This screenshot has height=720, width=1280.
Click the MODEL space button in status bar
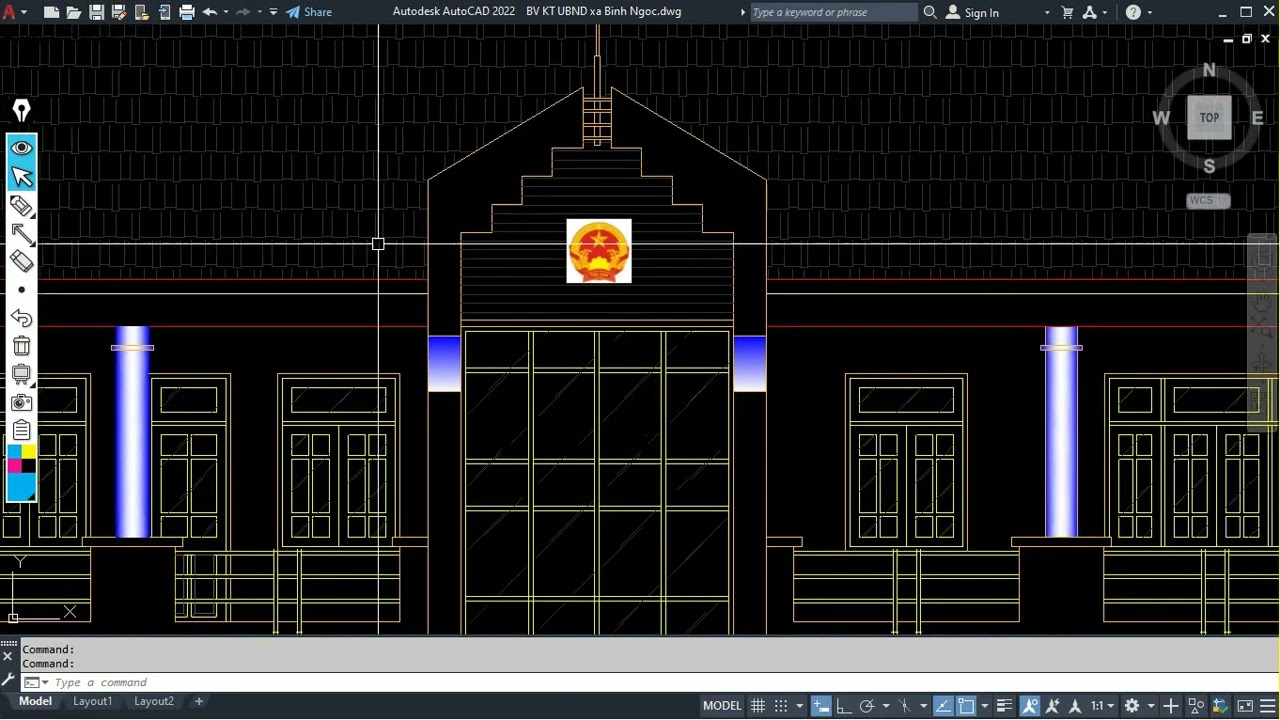(722, 706)
